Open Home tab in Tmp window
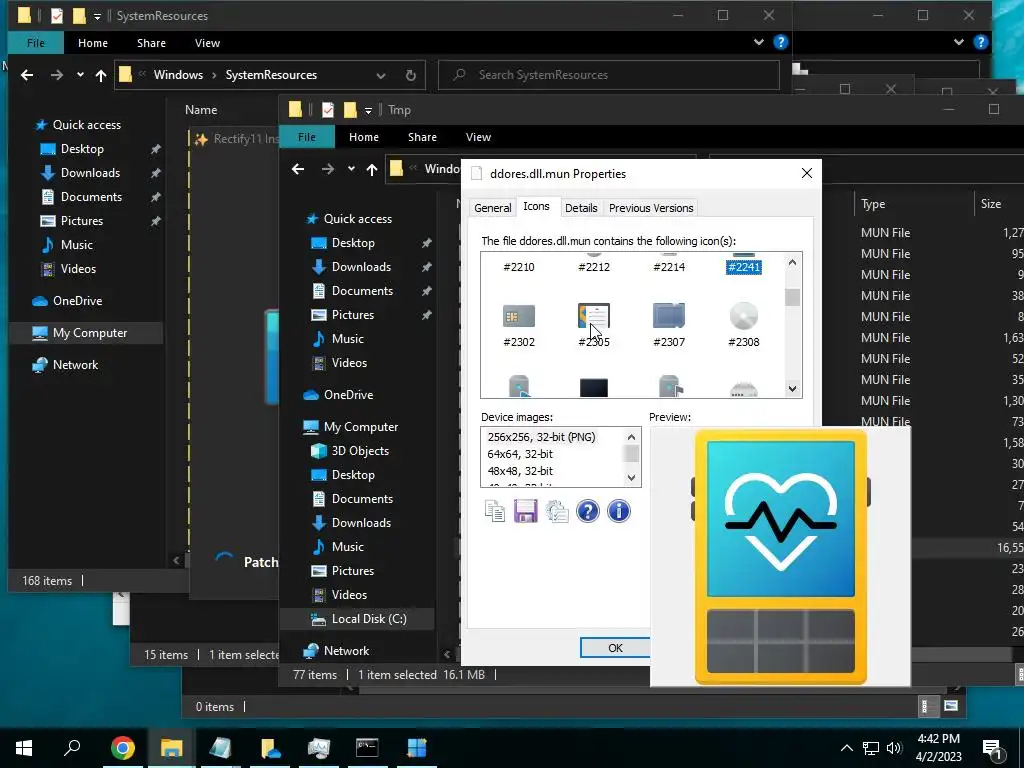Image resolution: width=1024 pixels, height=768 pixels. (x=364, y=137)
